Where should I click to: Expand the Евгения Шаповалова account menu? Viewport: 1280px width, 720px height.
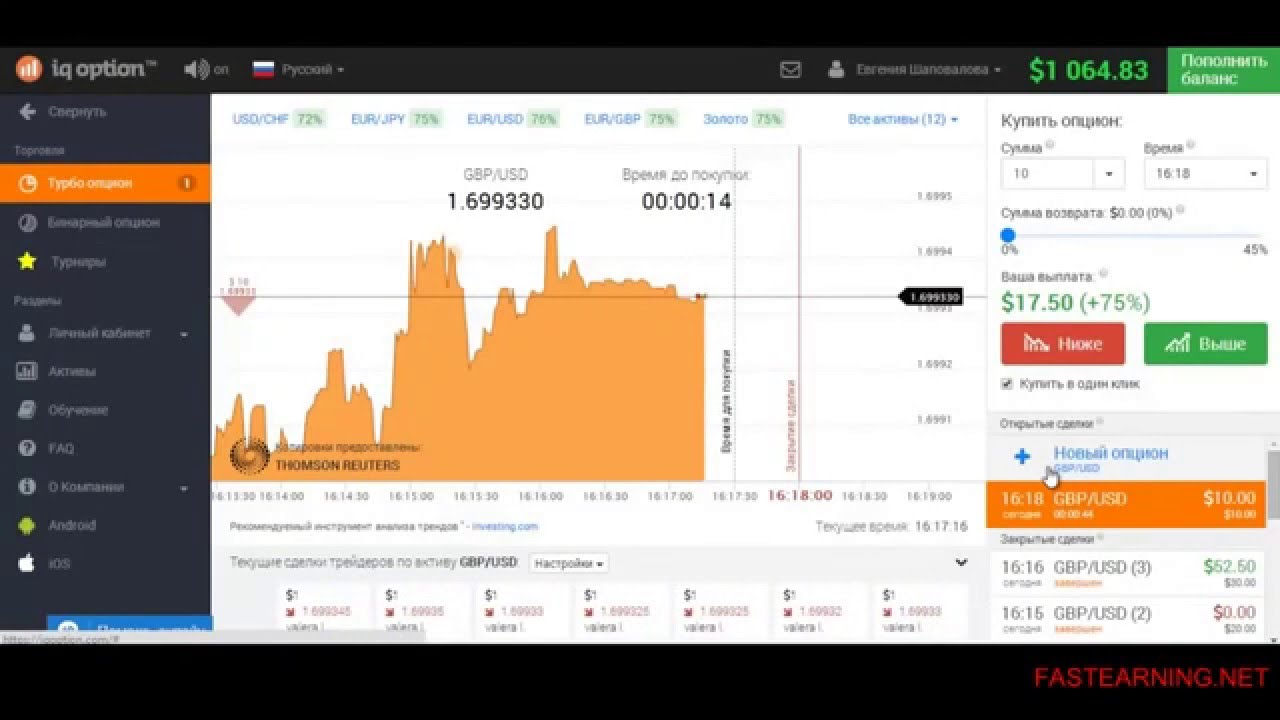tap(928, 69)
